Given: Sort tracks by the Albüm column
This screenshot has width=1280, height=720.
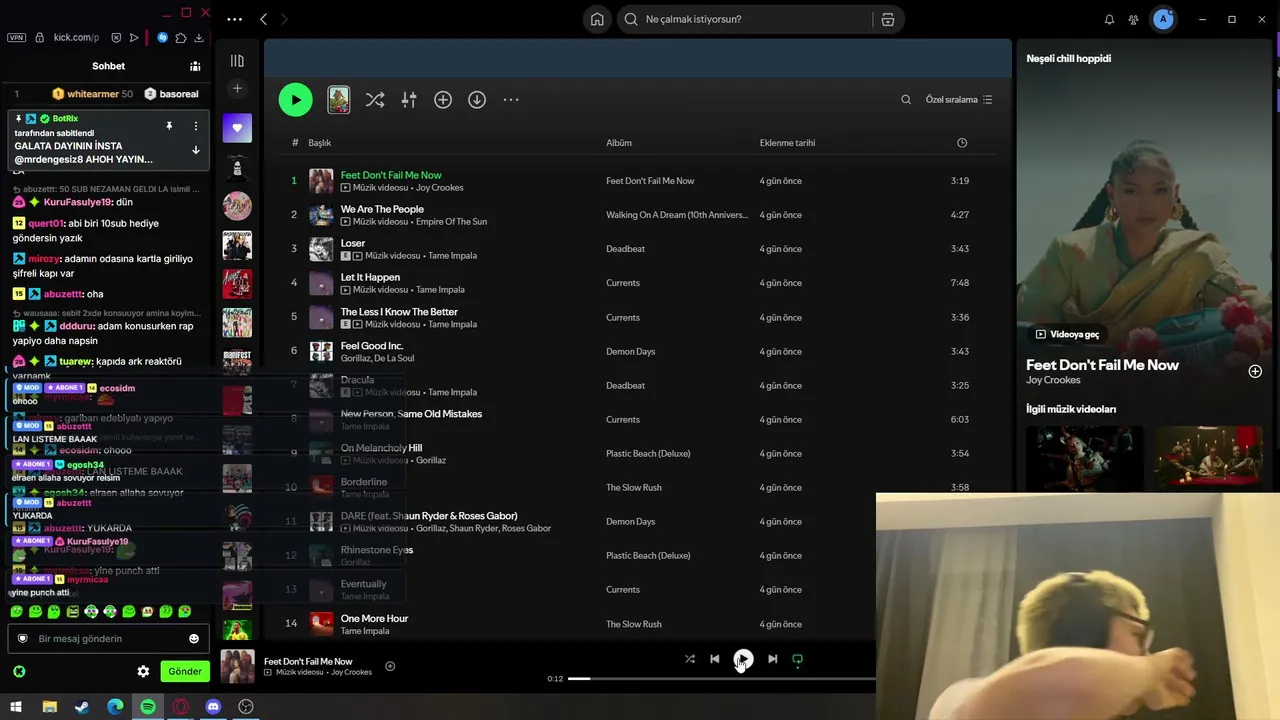Looking at the screenshot, I should pos(619,143).
